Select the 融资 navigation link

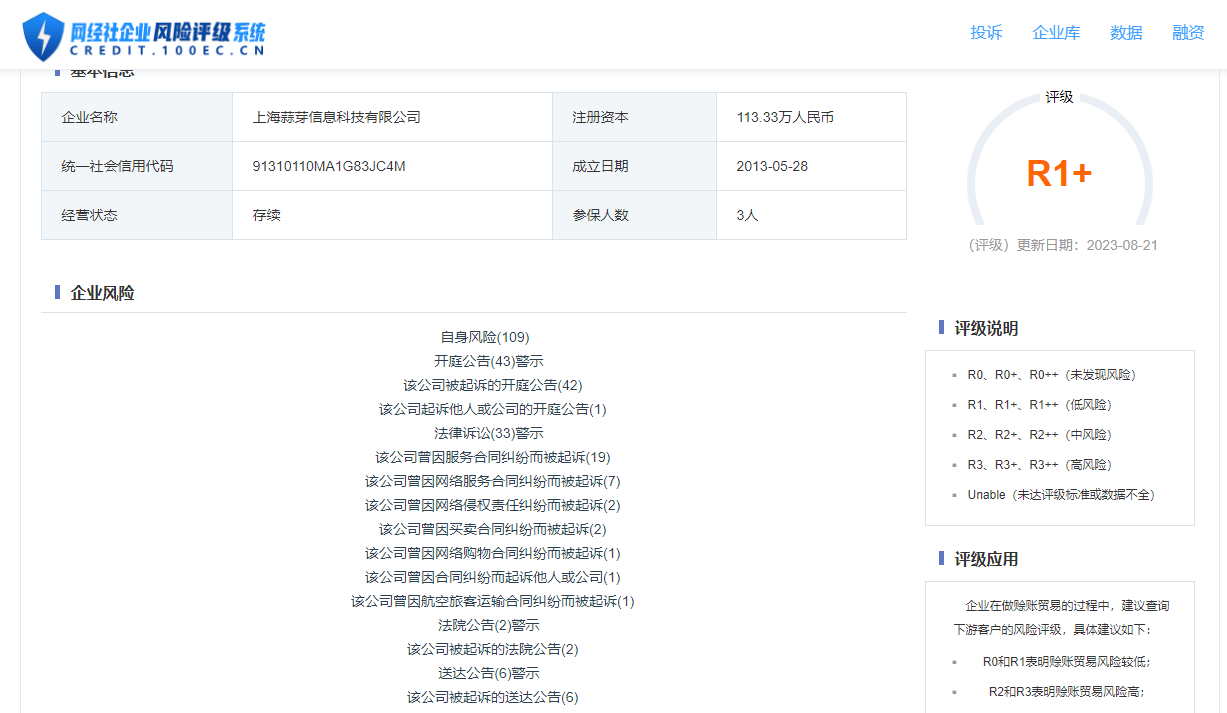(1188, 33)
